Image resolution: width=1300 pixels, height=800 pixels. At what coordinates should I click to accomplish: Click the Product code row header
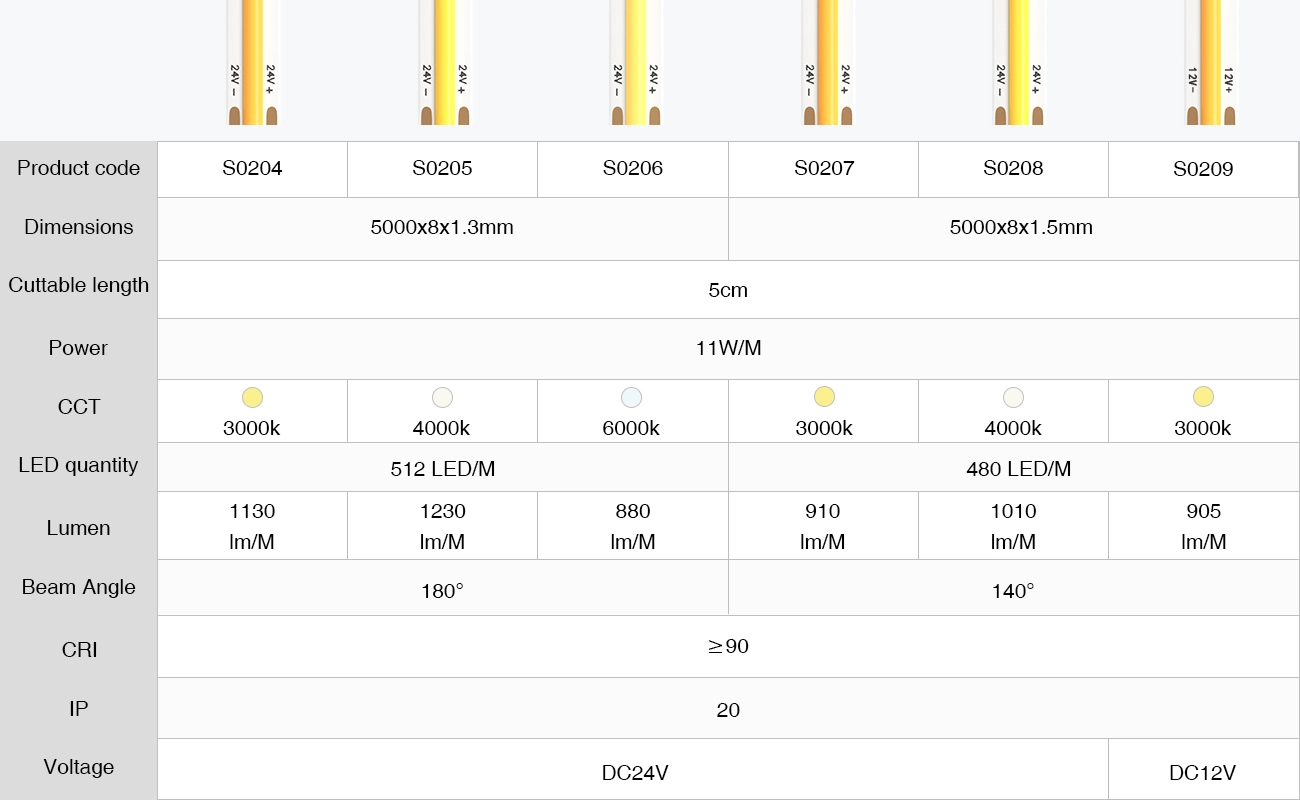point(78,168)
